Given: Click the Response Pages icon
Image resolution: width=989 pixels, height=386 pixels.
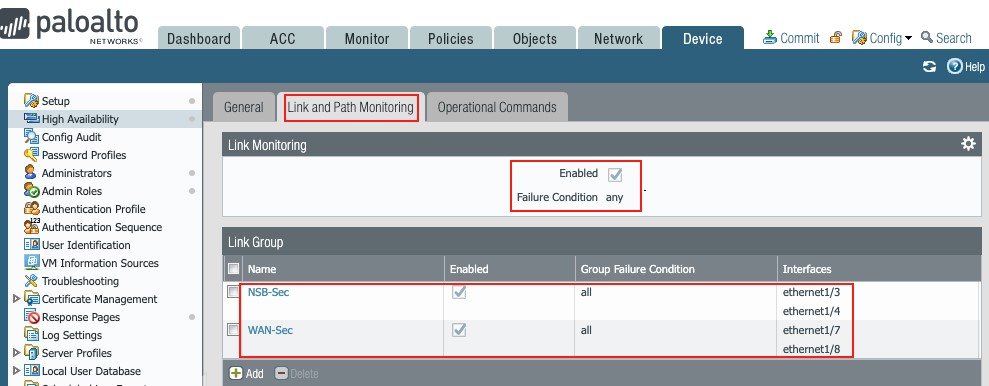Looking at the screenshot, I should [x=31, y=317].
